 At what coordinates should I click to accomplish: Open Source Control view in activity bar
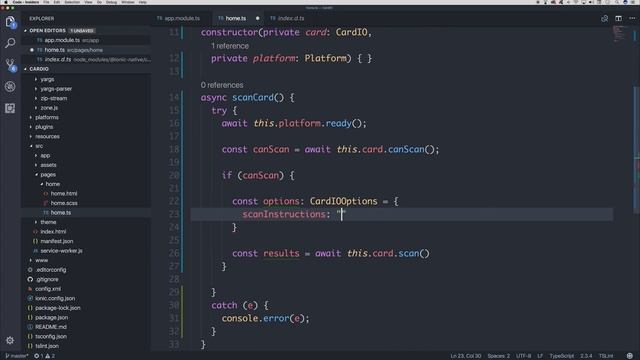10,64
